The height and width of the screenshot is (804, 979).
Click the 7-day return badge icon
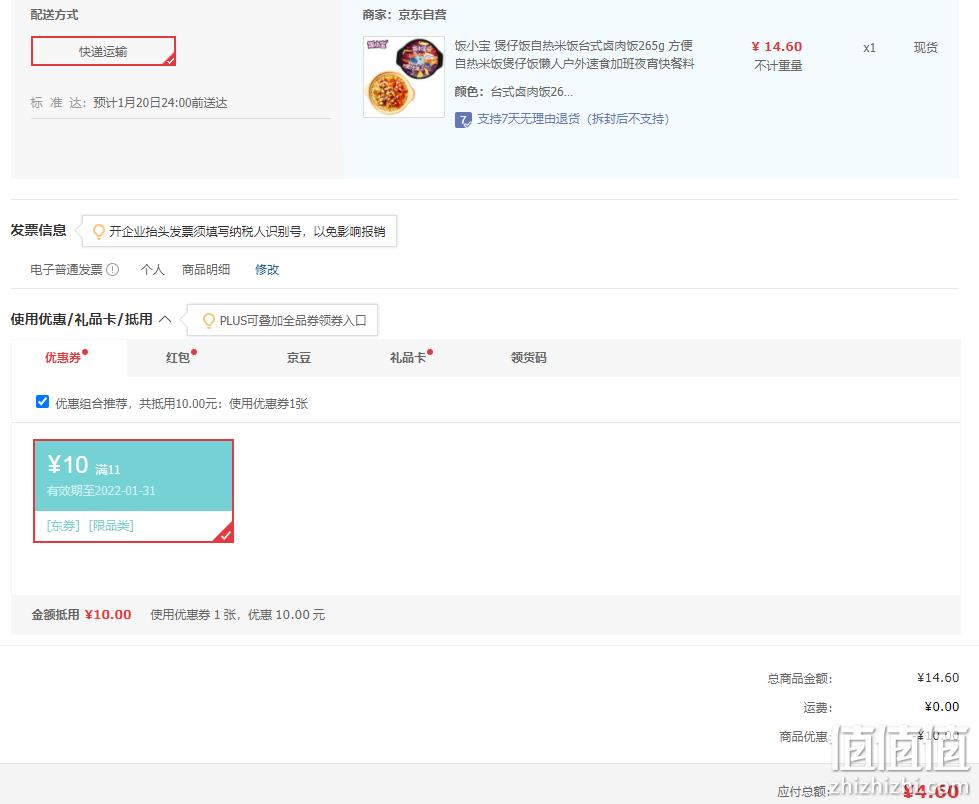pyautogui.click(x=463, y=119)
